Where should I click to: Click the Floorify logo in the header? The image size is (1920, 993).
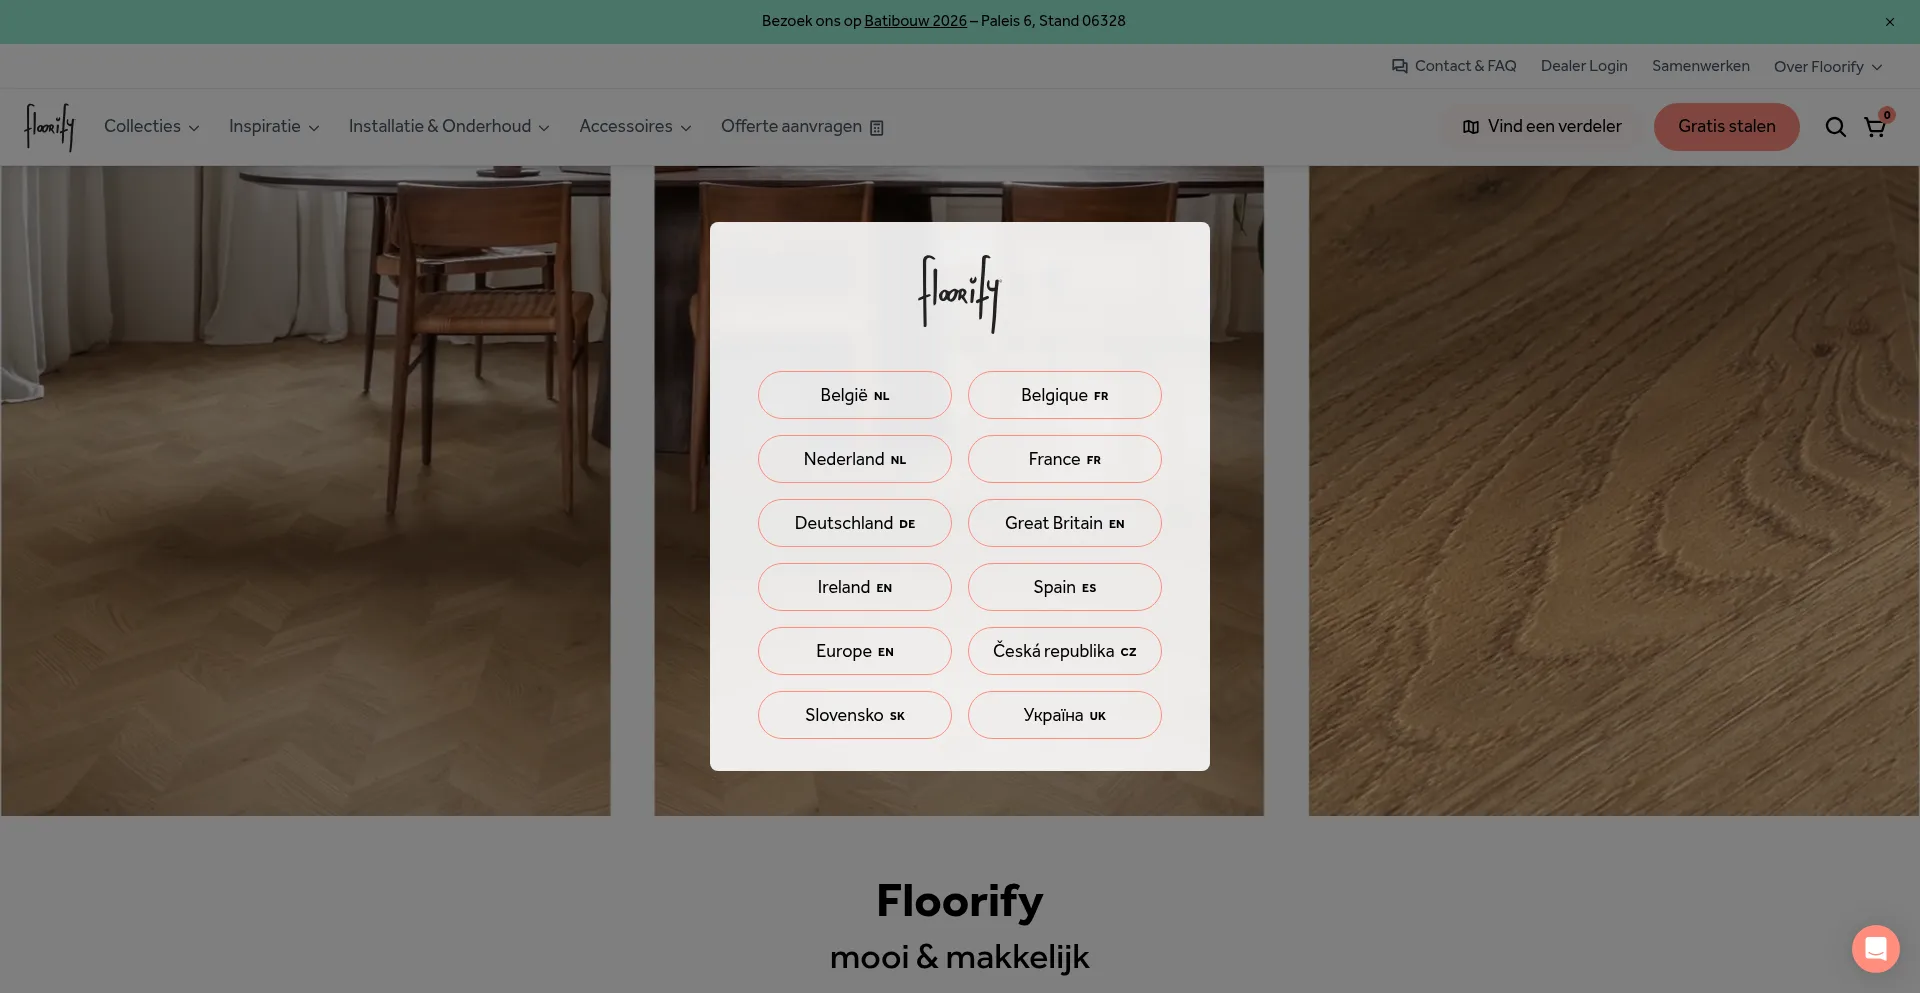[x=49, y=127]
